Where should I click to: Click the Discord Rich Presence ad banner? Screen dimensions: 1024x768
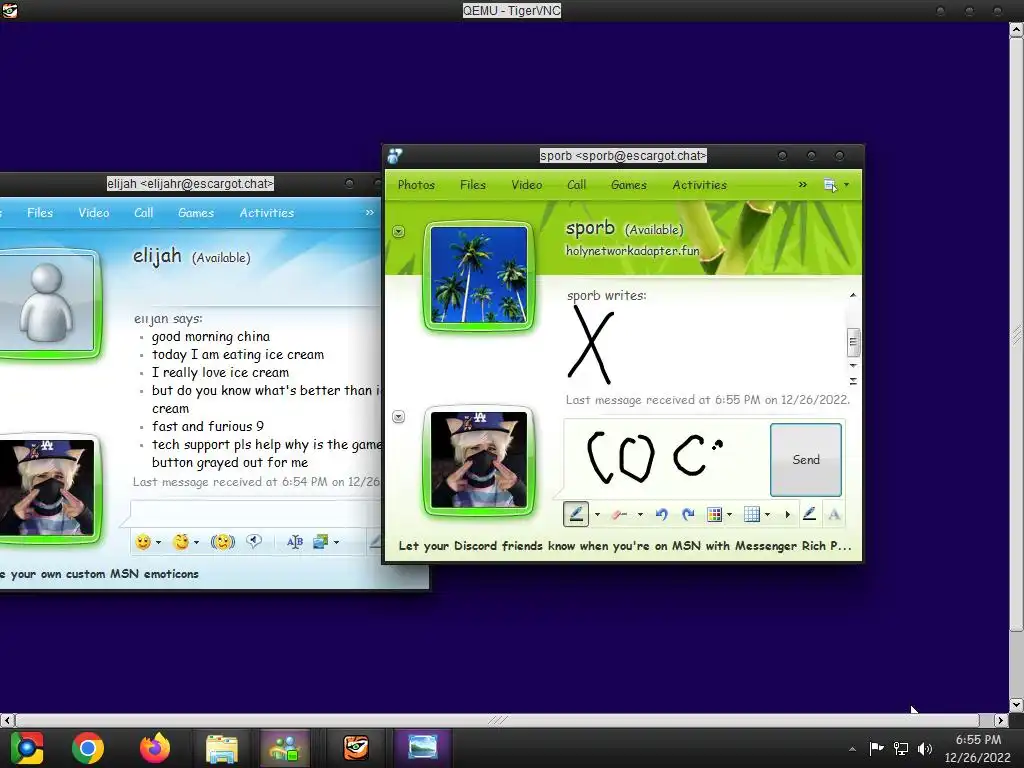[x=624, y=546]
